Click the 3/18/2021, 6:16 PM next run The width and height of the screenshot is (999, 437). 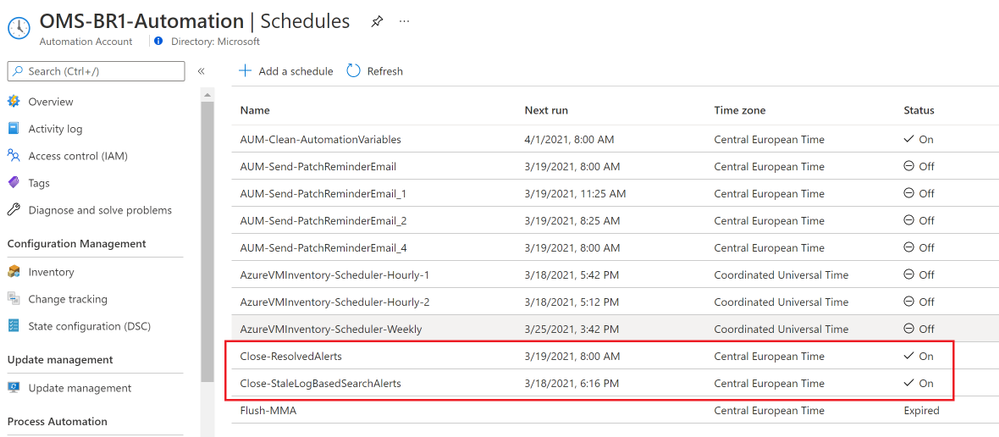[x=571, y=383]
